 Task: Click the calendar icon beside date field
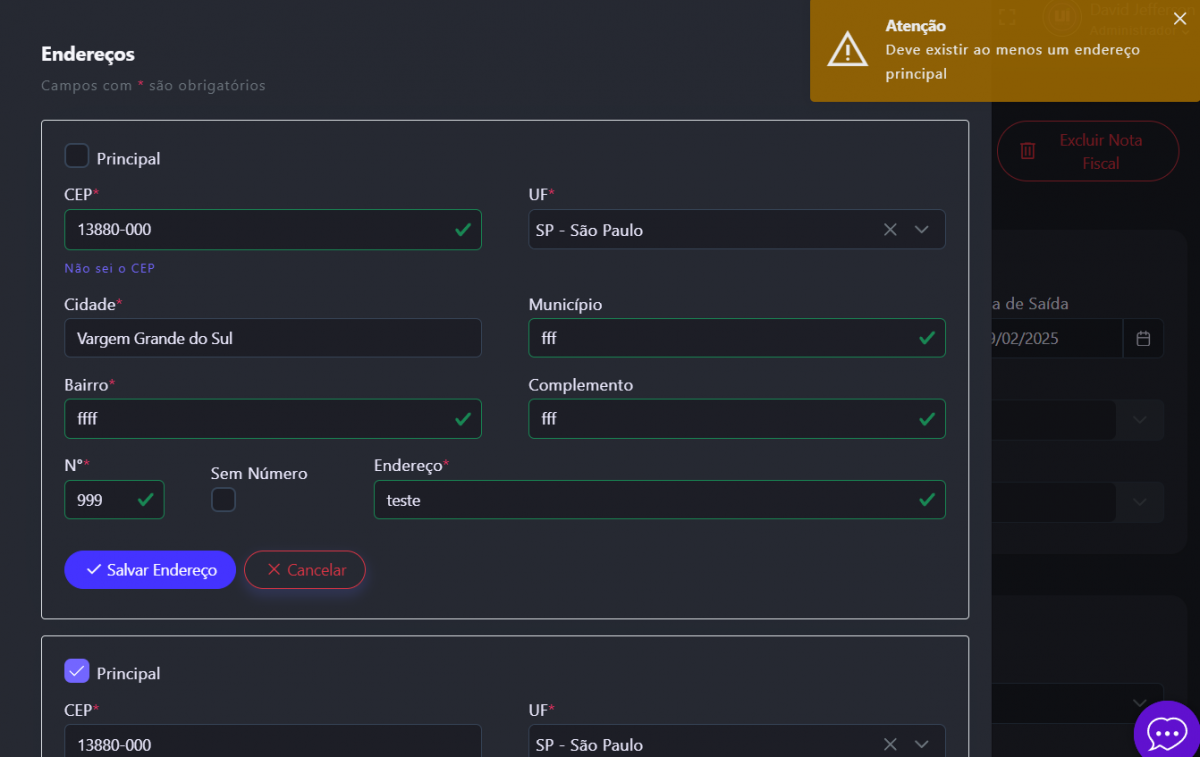pos(1143,338)
